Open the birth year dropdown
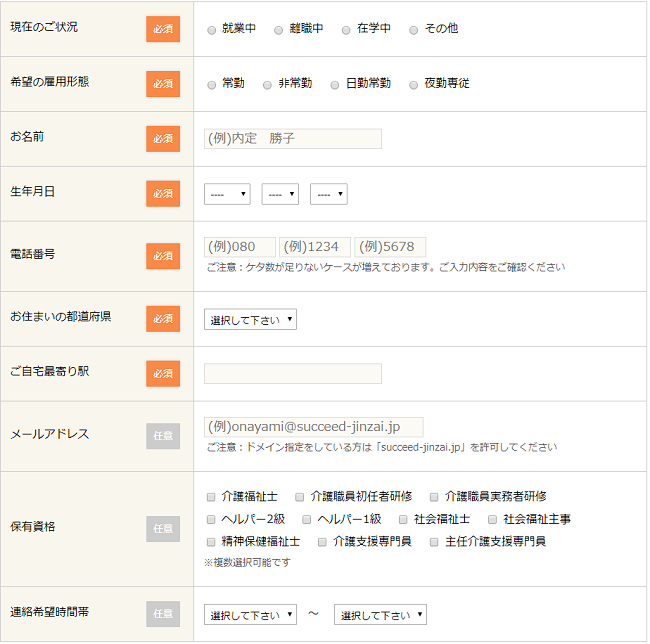 pos(227,194)
